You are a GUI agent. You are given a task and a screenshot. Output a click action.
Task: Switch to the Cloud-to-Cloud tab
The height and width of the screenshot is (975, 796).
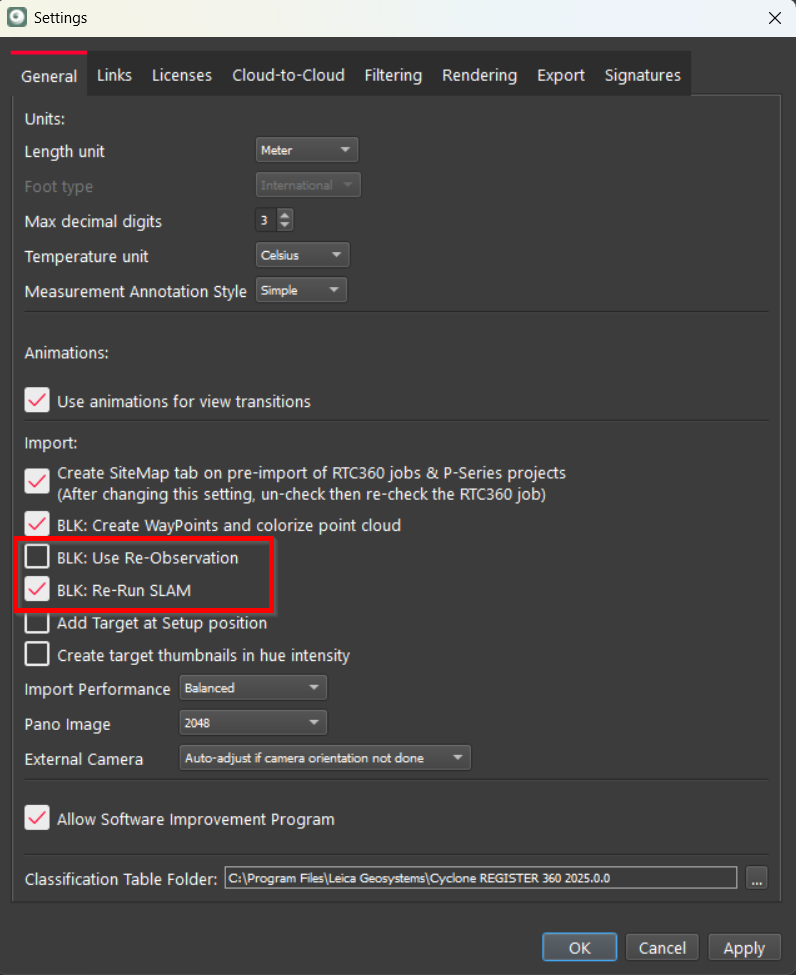tap(288, 75)
